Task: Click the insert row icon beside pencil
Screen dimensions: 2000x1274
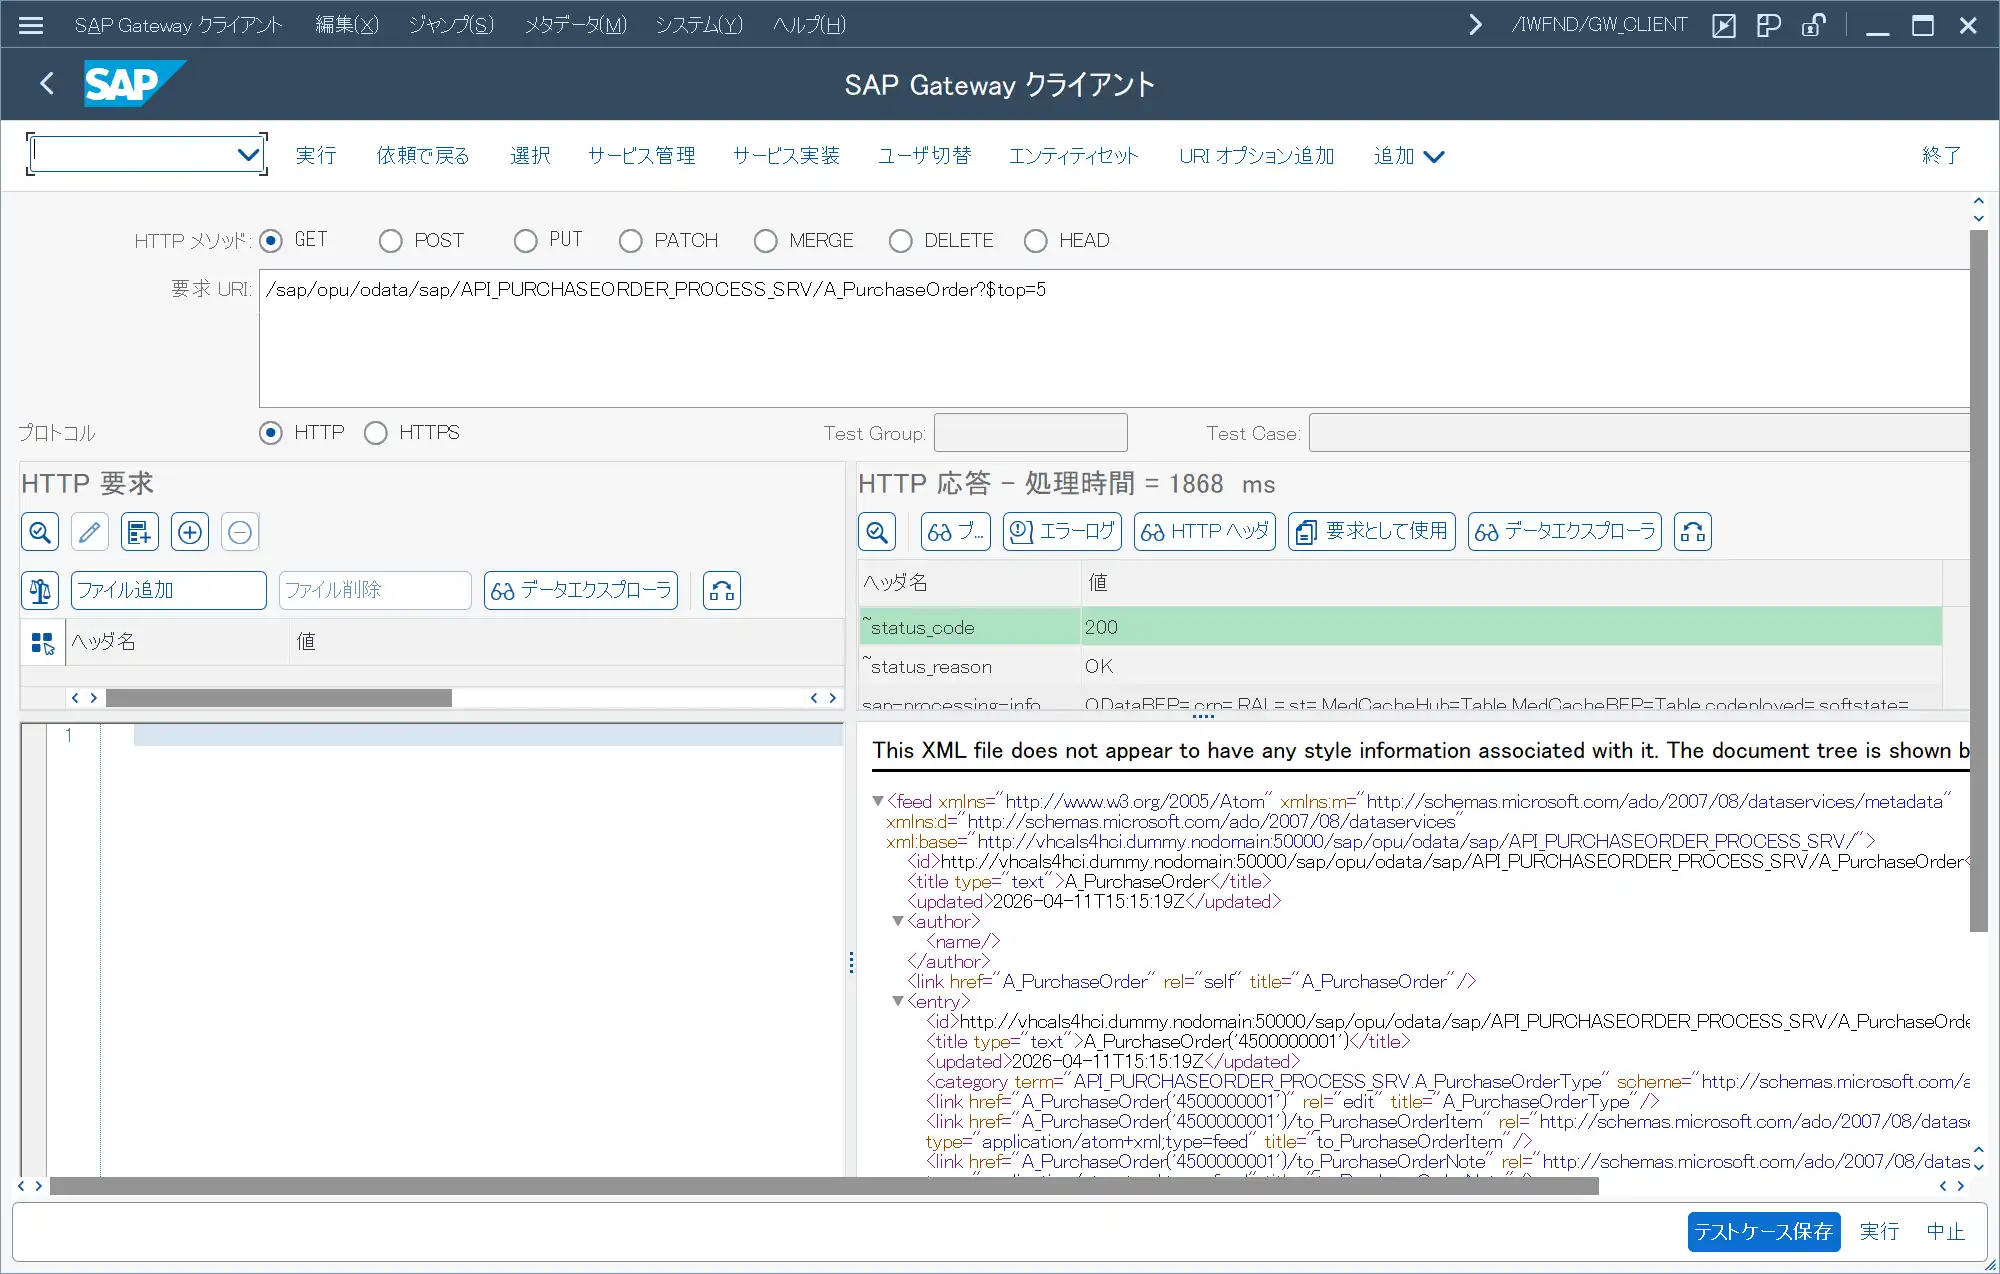Action: [140, 532]
